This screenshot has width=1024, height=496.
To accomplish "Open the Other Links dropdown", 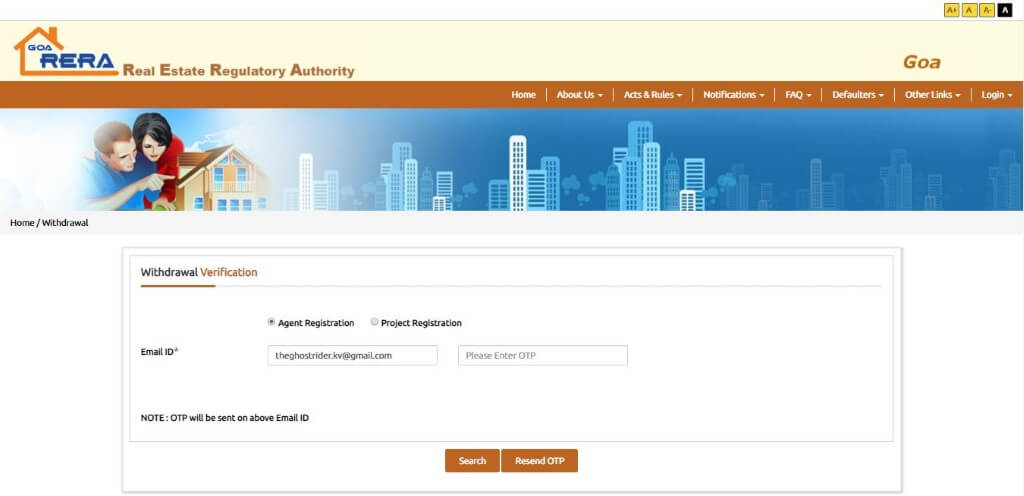I will (x=932, y=95).
